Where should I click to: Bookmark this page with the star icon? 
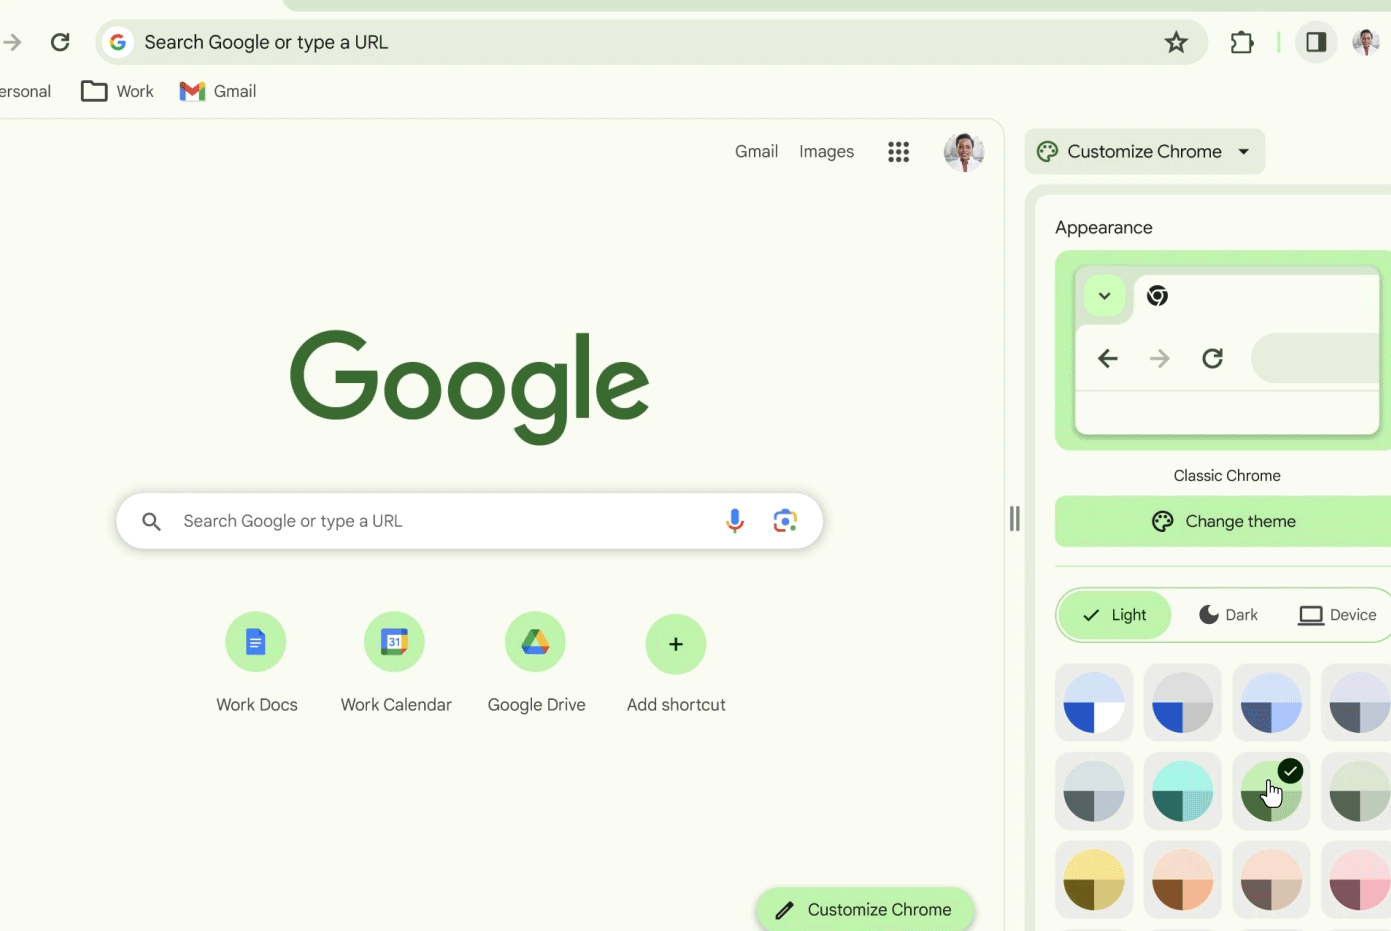(1176, 42)
